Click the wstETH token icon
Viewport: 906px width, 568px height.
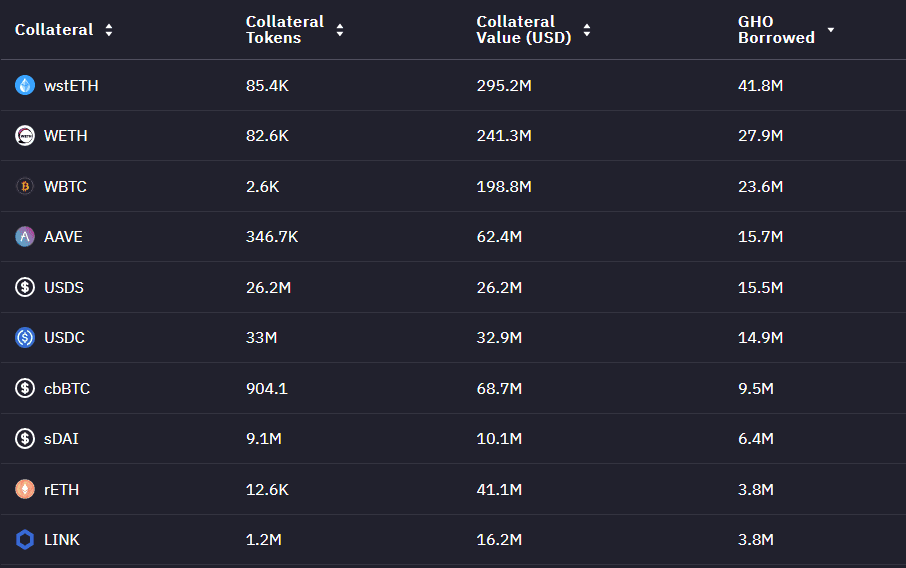(x=25, y=86)
